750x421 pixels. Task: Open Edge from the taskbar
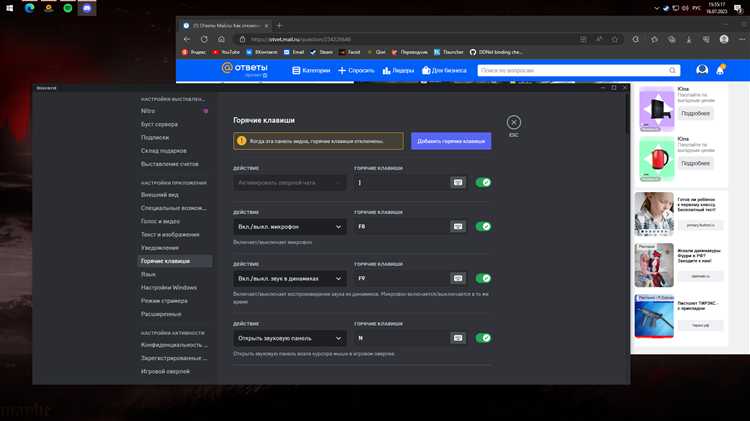coord(29,8)
